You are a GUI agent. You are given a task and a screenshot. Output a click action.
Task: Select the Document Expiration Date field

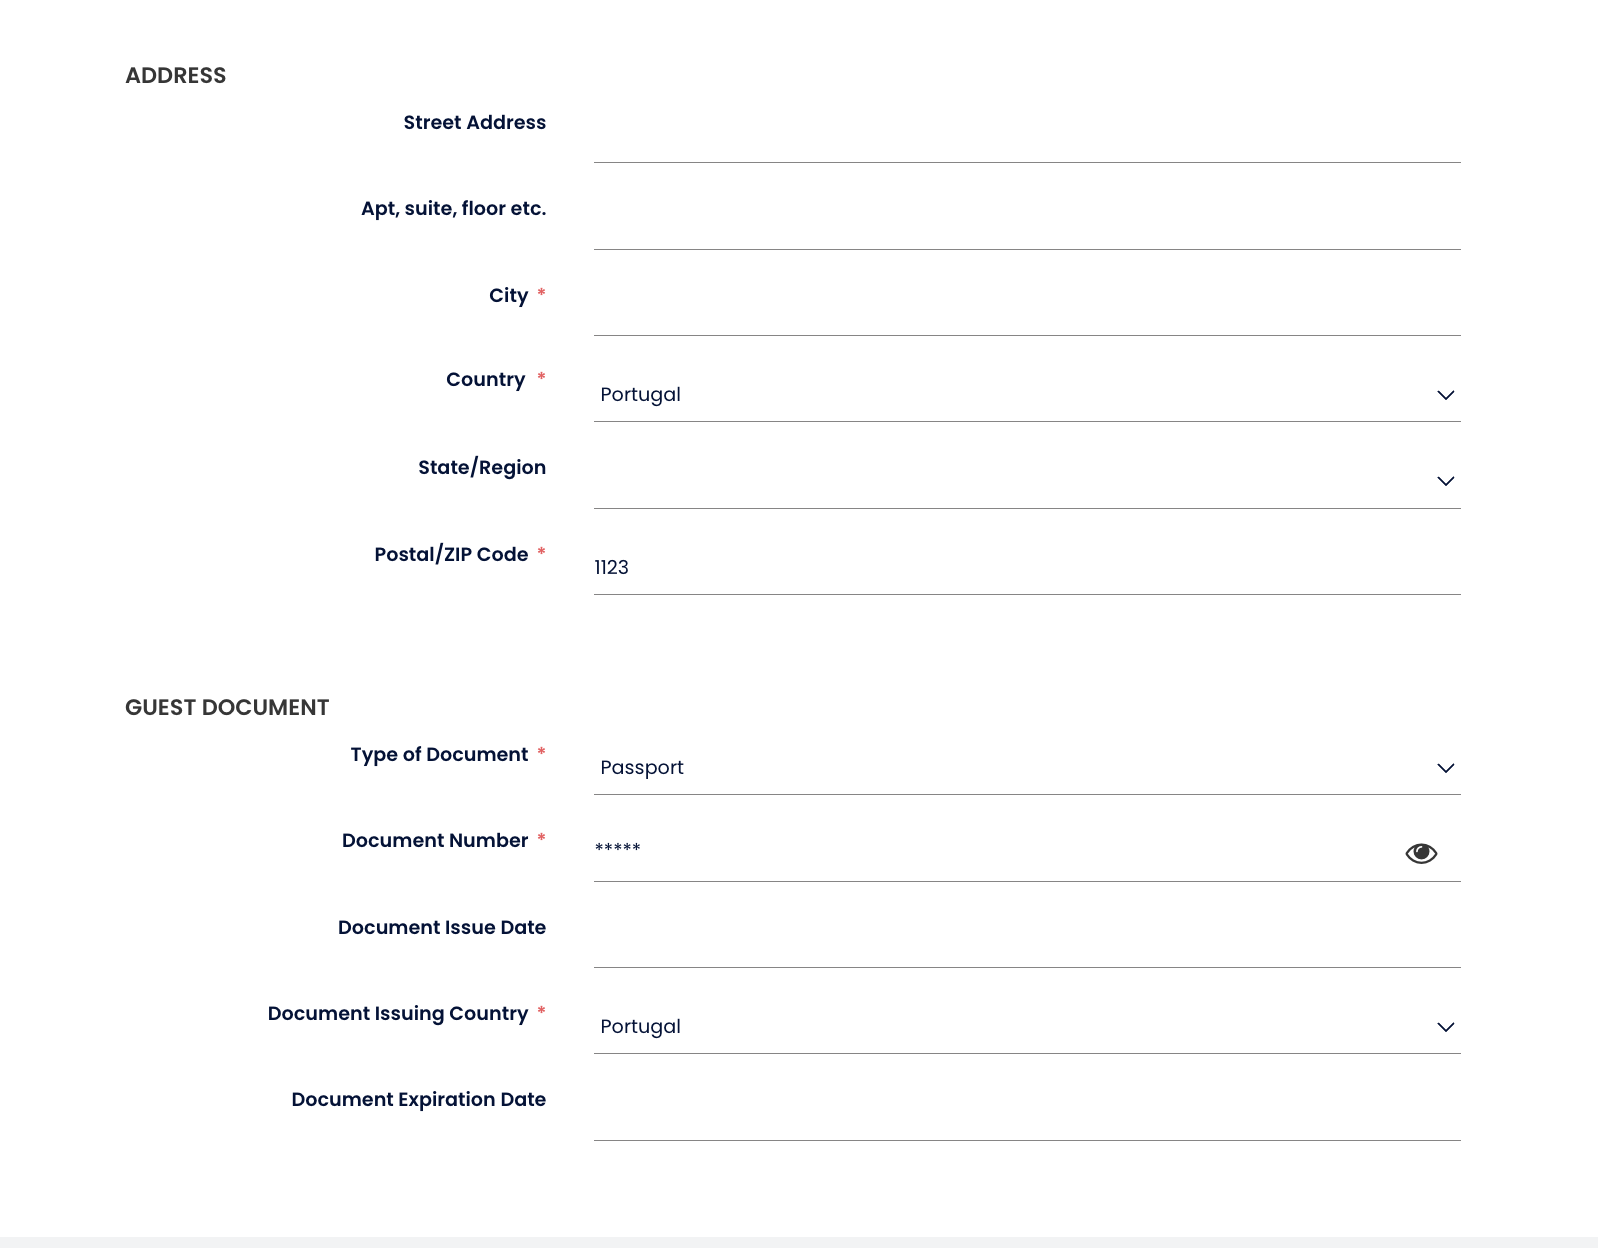pos(1026,1113)
